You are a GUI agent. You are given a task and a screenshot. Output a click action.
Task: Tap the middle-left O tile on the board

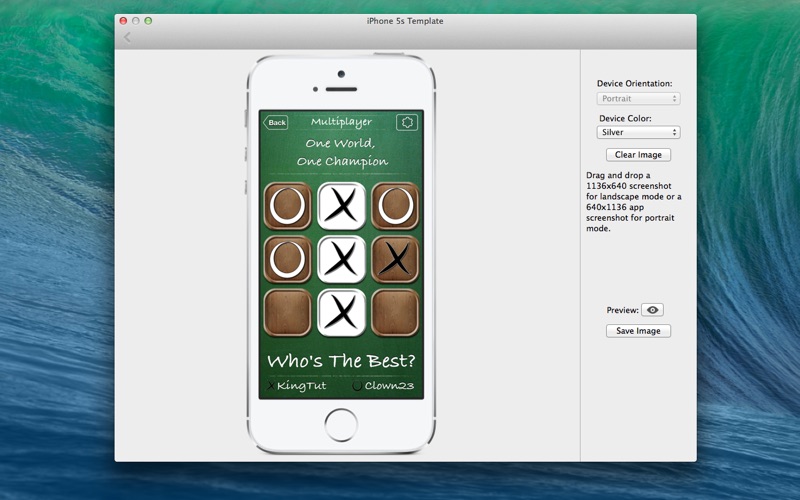287,259
